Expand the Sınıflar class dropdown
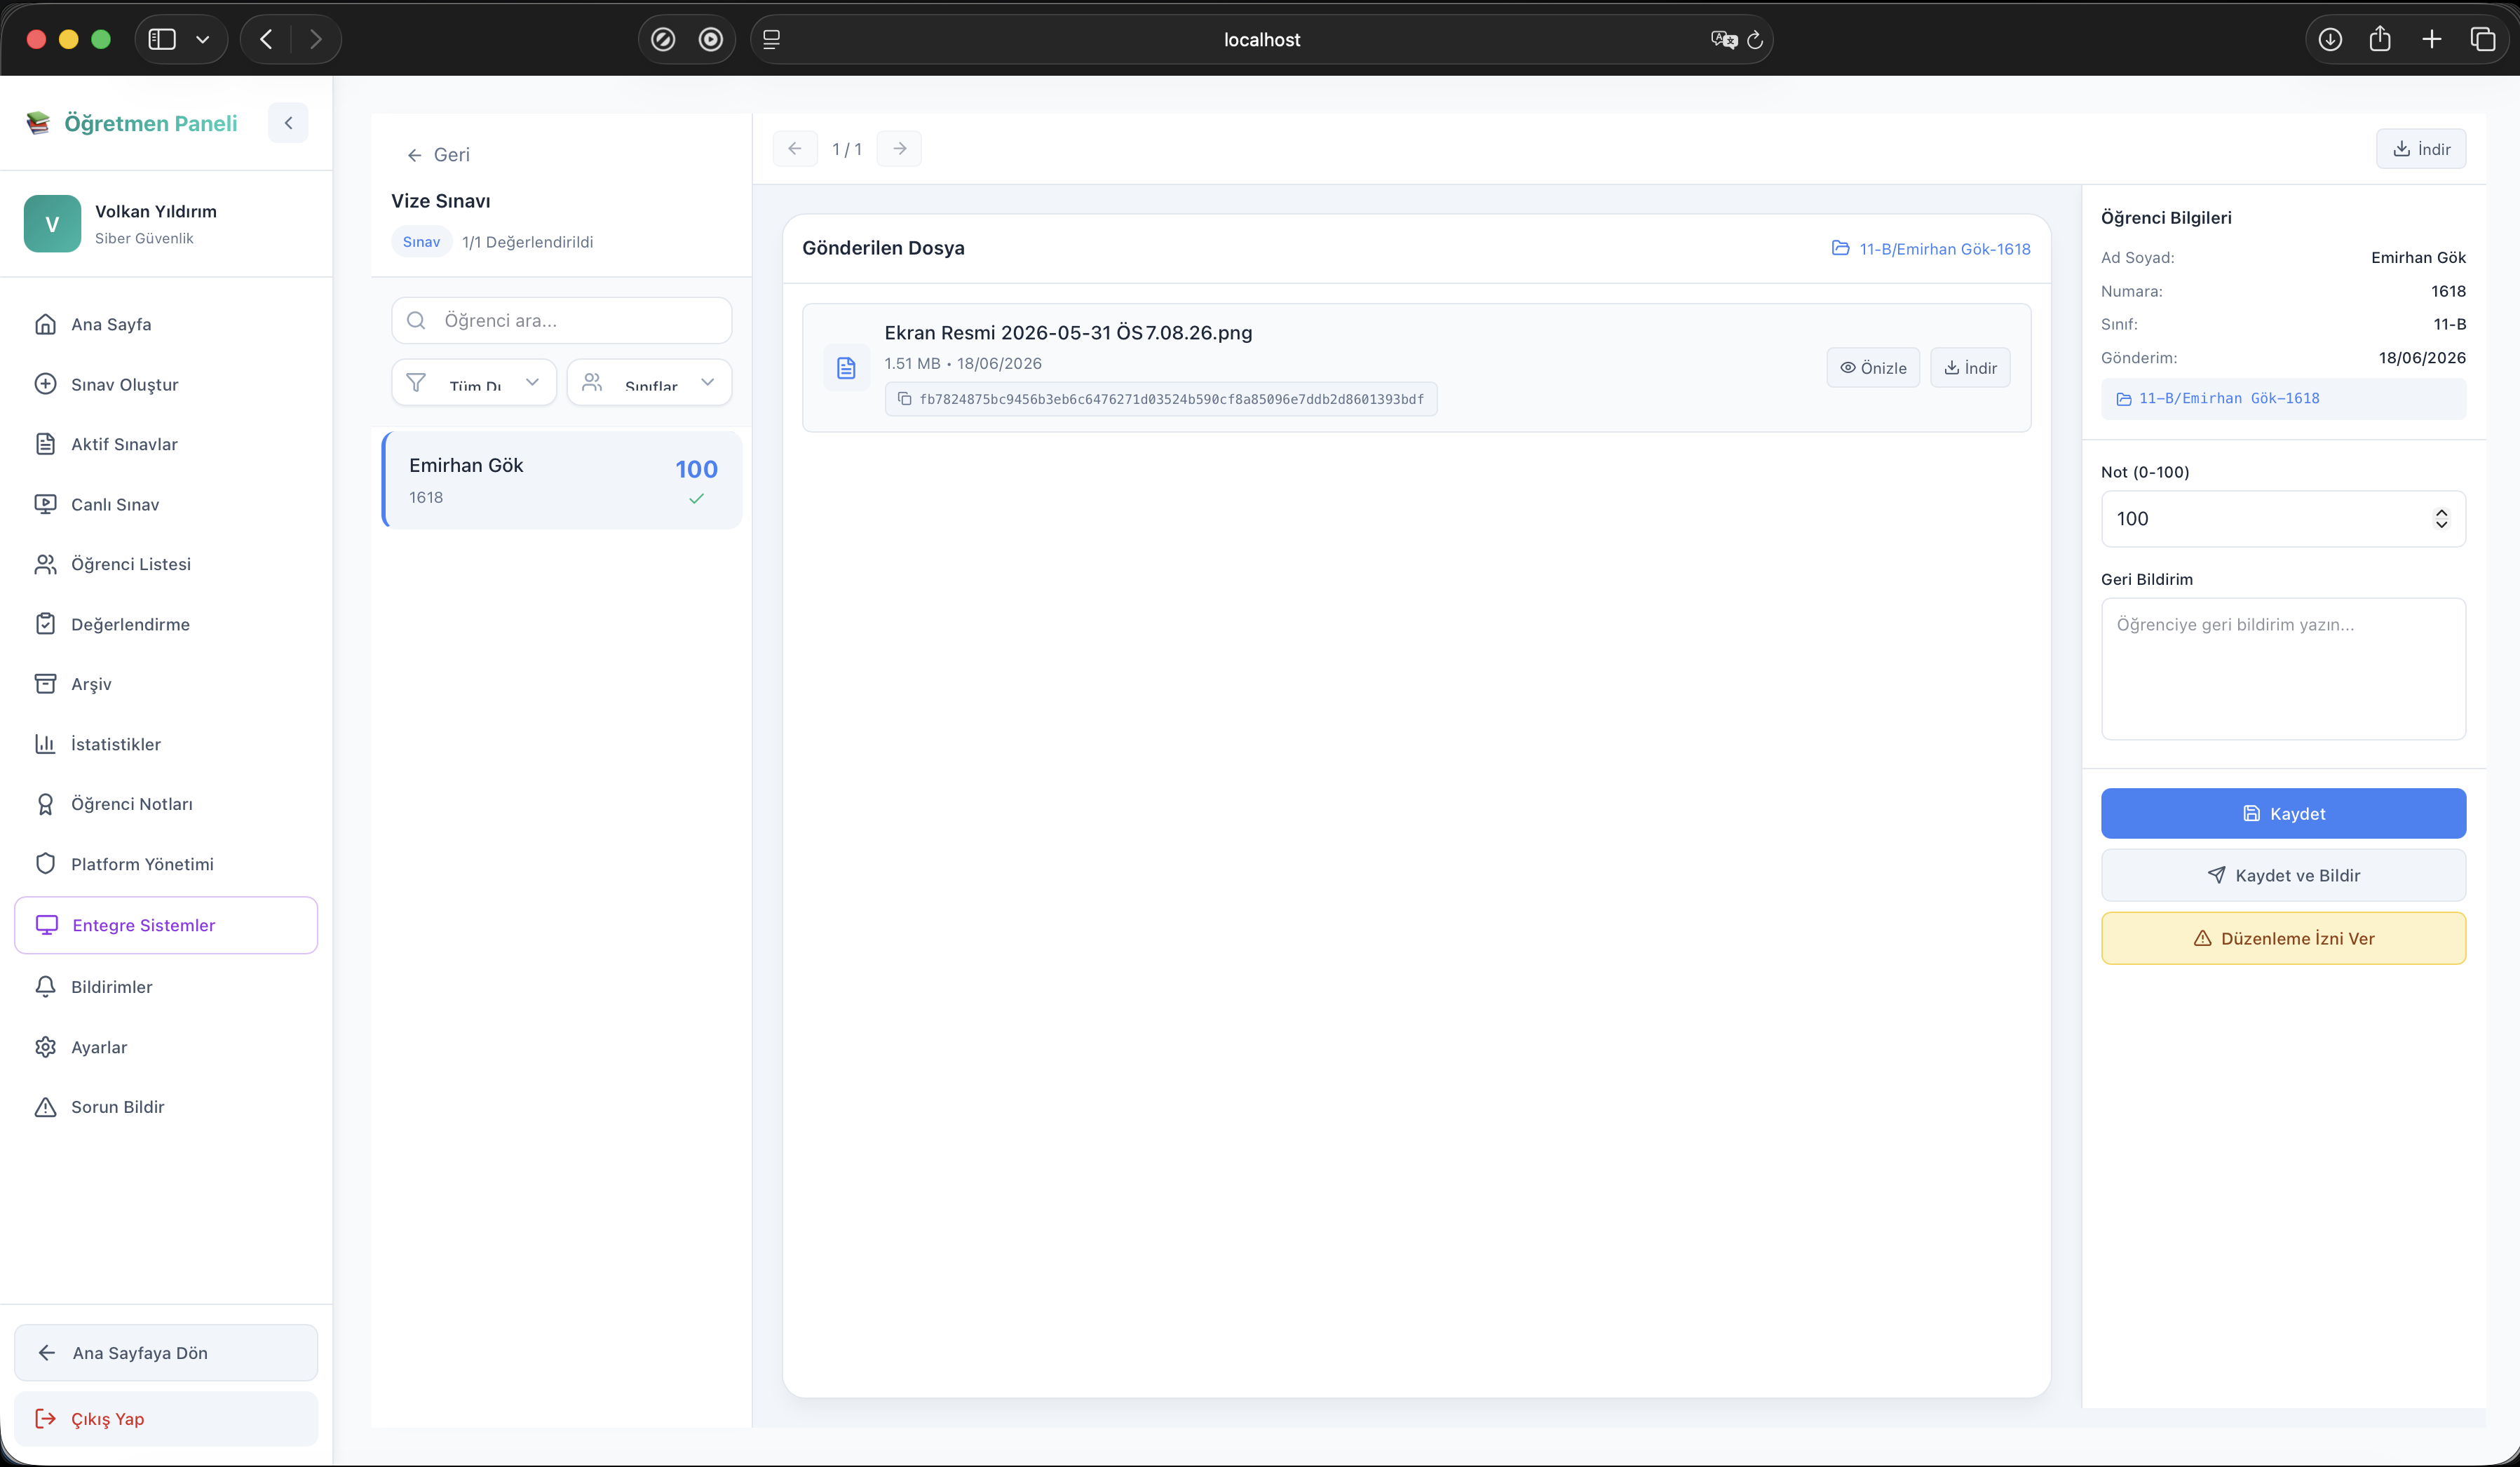The height and width of the screenshot is (1467, 2520). [649, 382]
